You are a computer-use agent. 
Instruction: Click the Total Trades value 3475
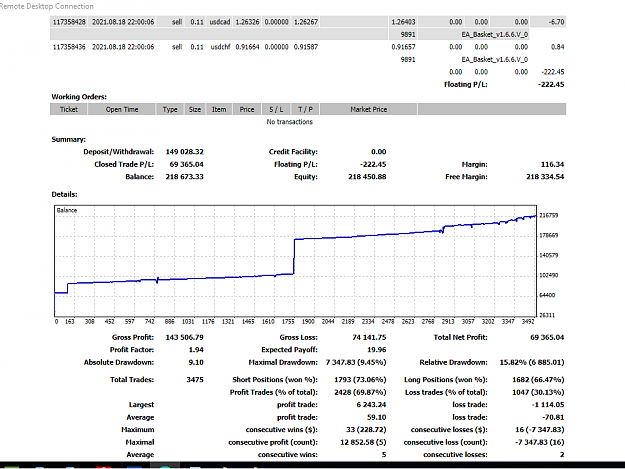195,380
